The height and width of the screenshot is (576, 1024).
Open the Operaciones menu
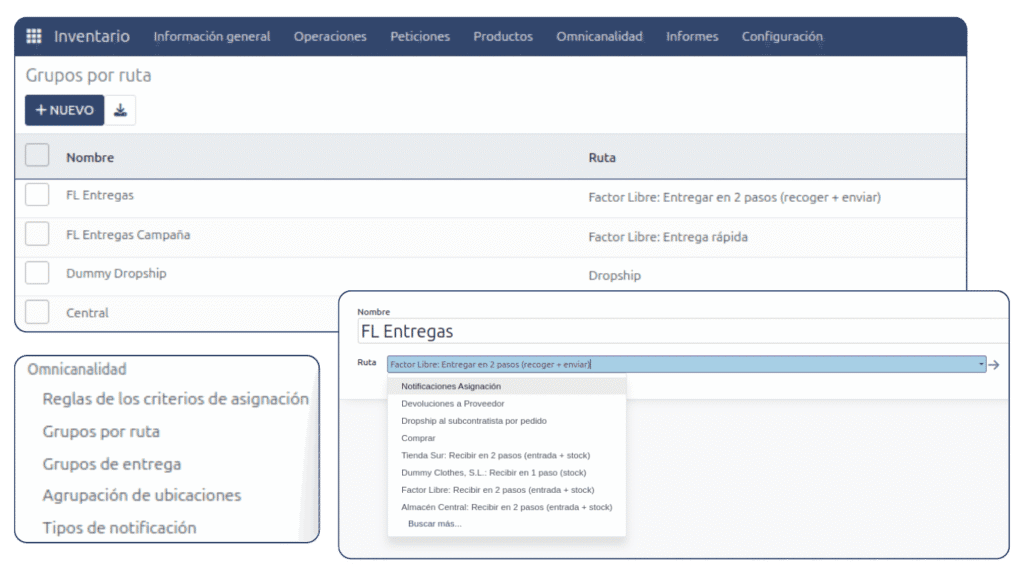click(330, 37)
